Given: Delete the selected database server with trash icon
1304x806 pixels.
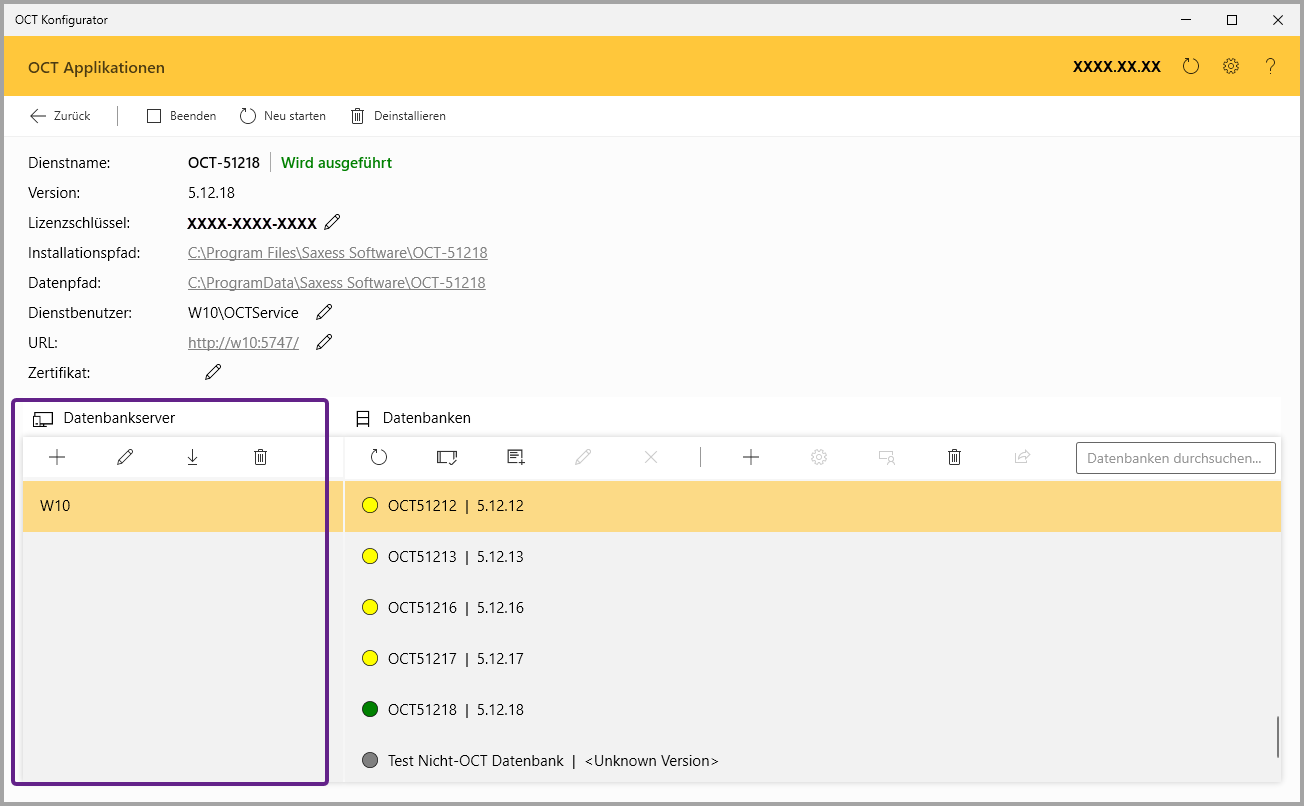Looking at the screenshot, I should point(260,457).
